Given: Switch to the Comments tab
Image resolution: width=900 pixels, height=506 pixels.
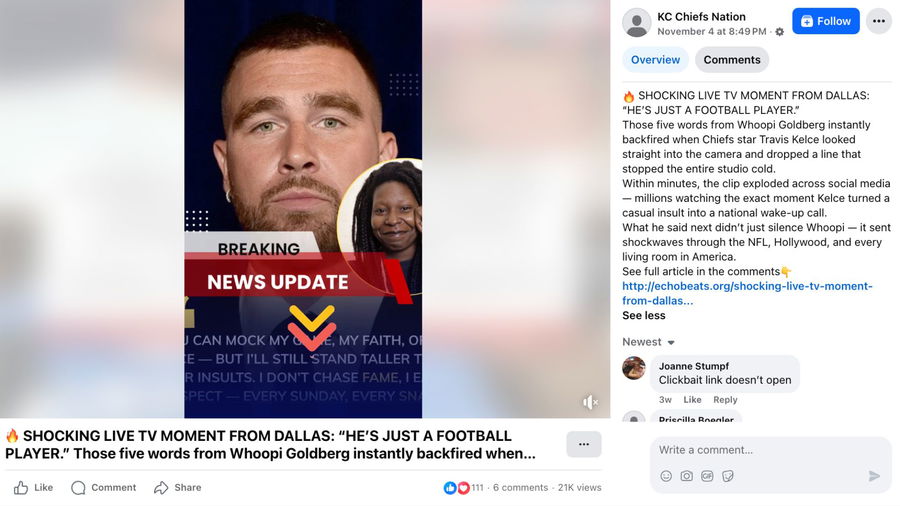Looking at the screenshot, I should point(732,60).
